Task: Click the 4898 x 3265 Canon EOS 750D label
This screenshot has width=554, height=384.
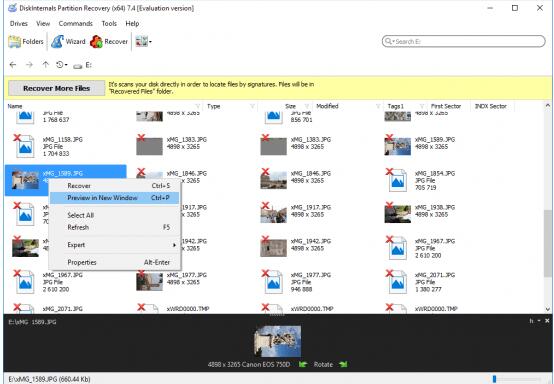Action: [249, 365]
